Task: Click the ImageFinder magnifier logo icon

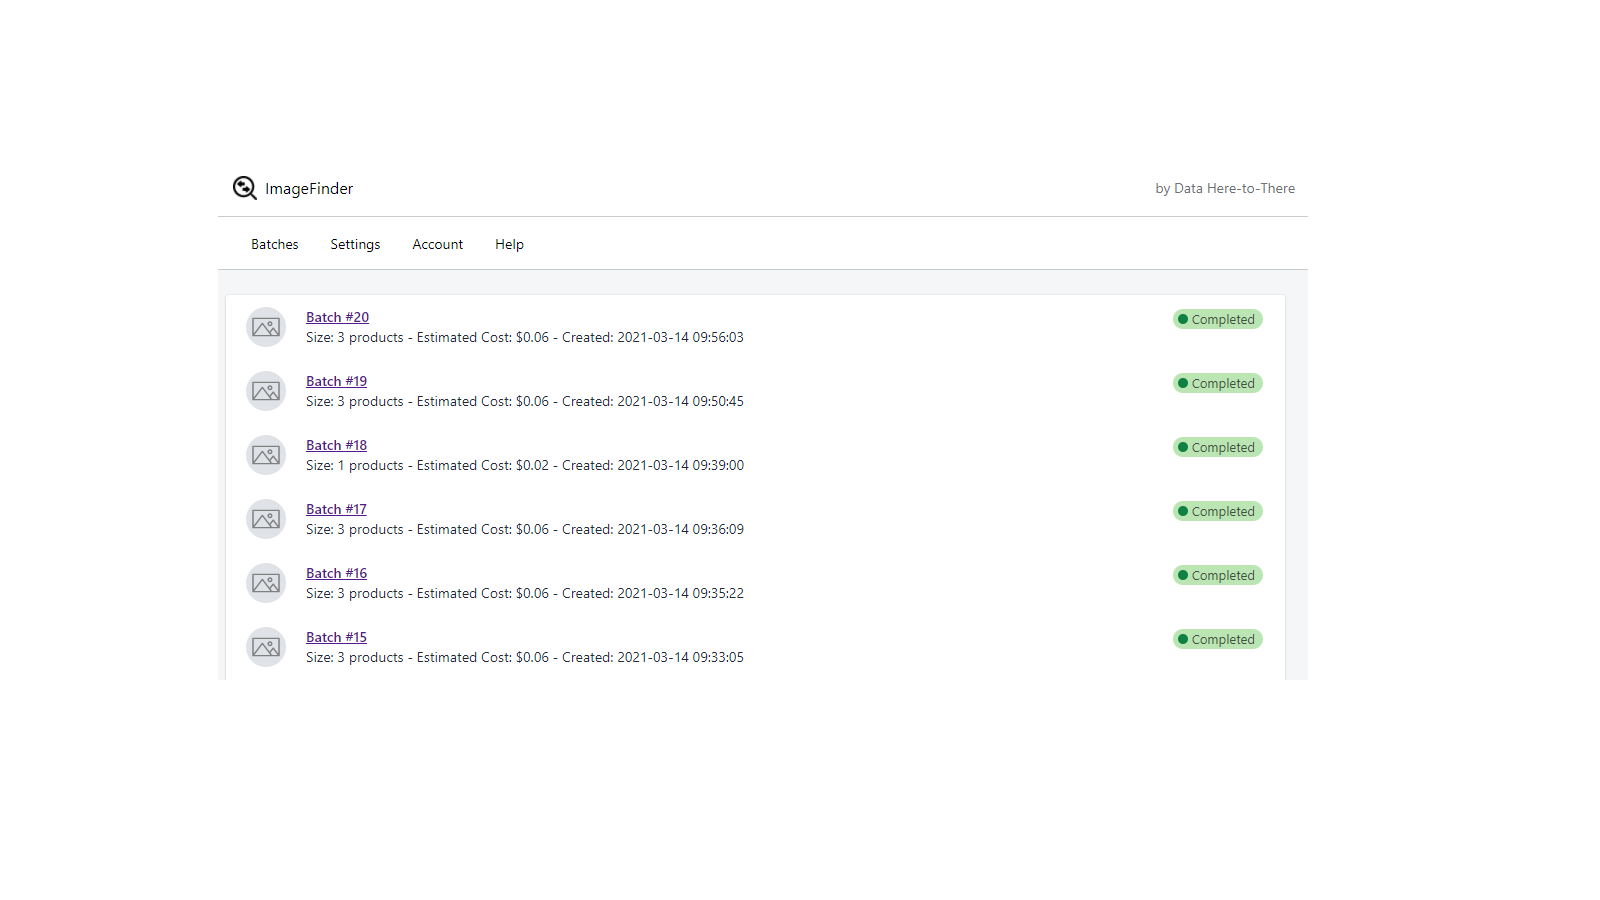Action: 245,188
